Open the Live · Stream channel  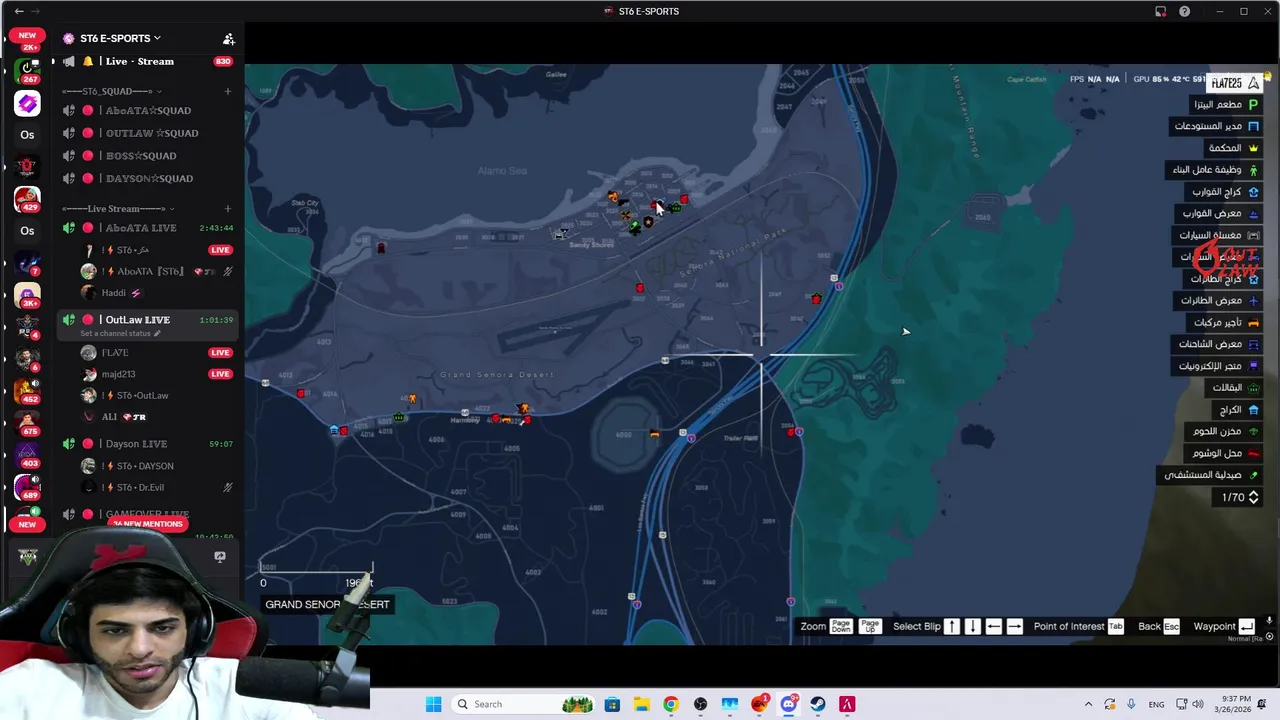click(140, 61)
